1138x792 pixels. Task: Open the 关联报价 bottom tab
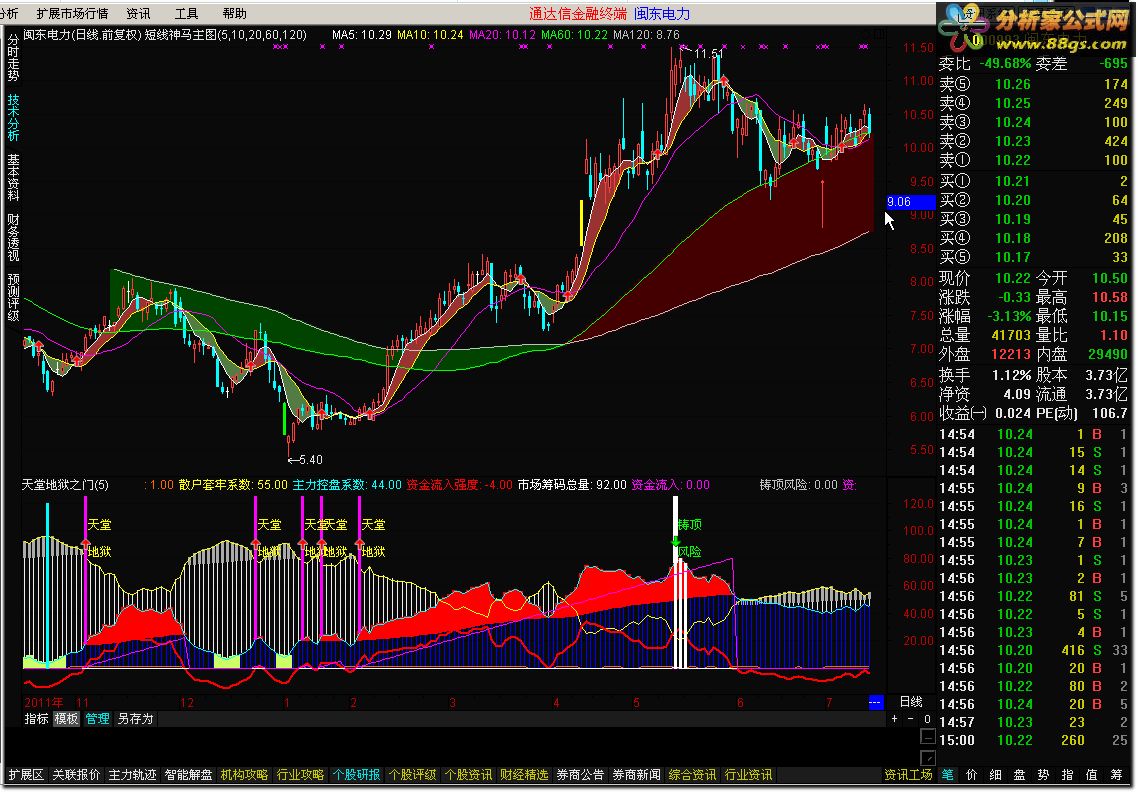[x=76, y=775]
